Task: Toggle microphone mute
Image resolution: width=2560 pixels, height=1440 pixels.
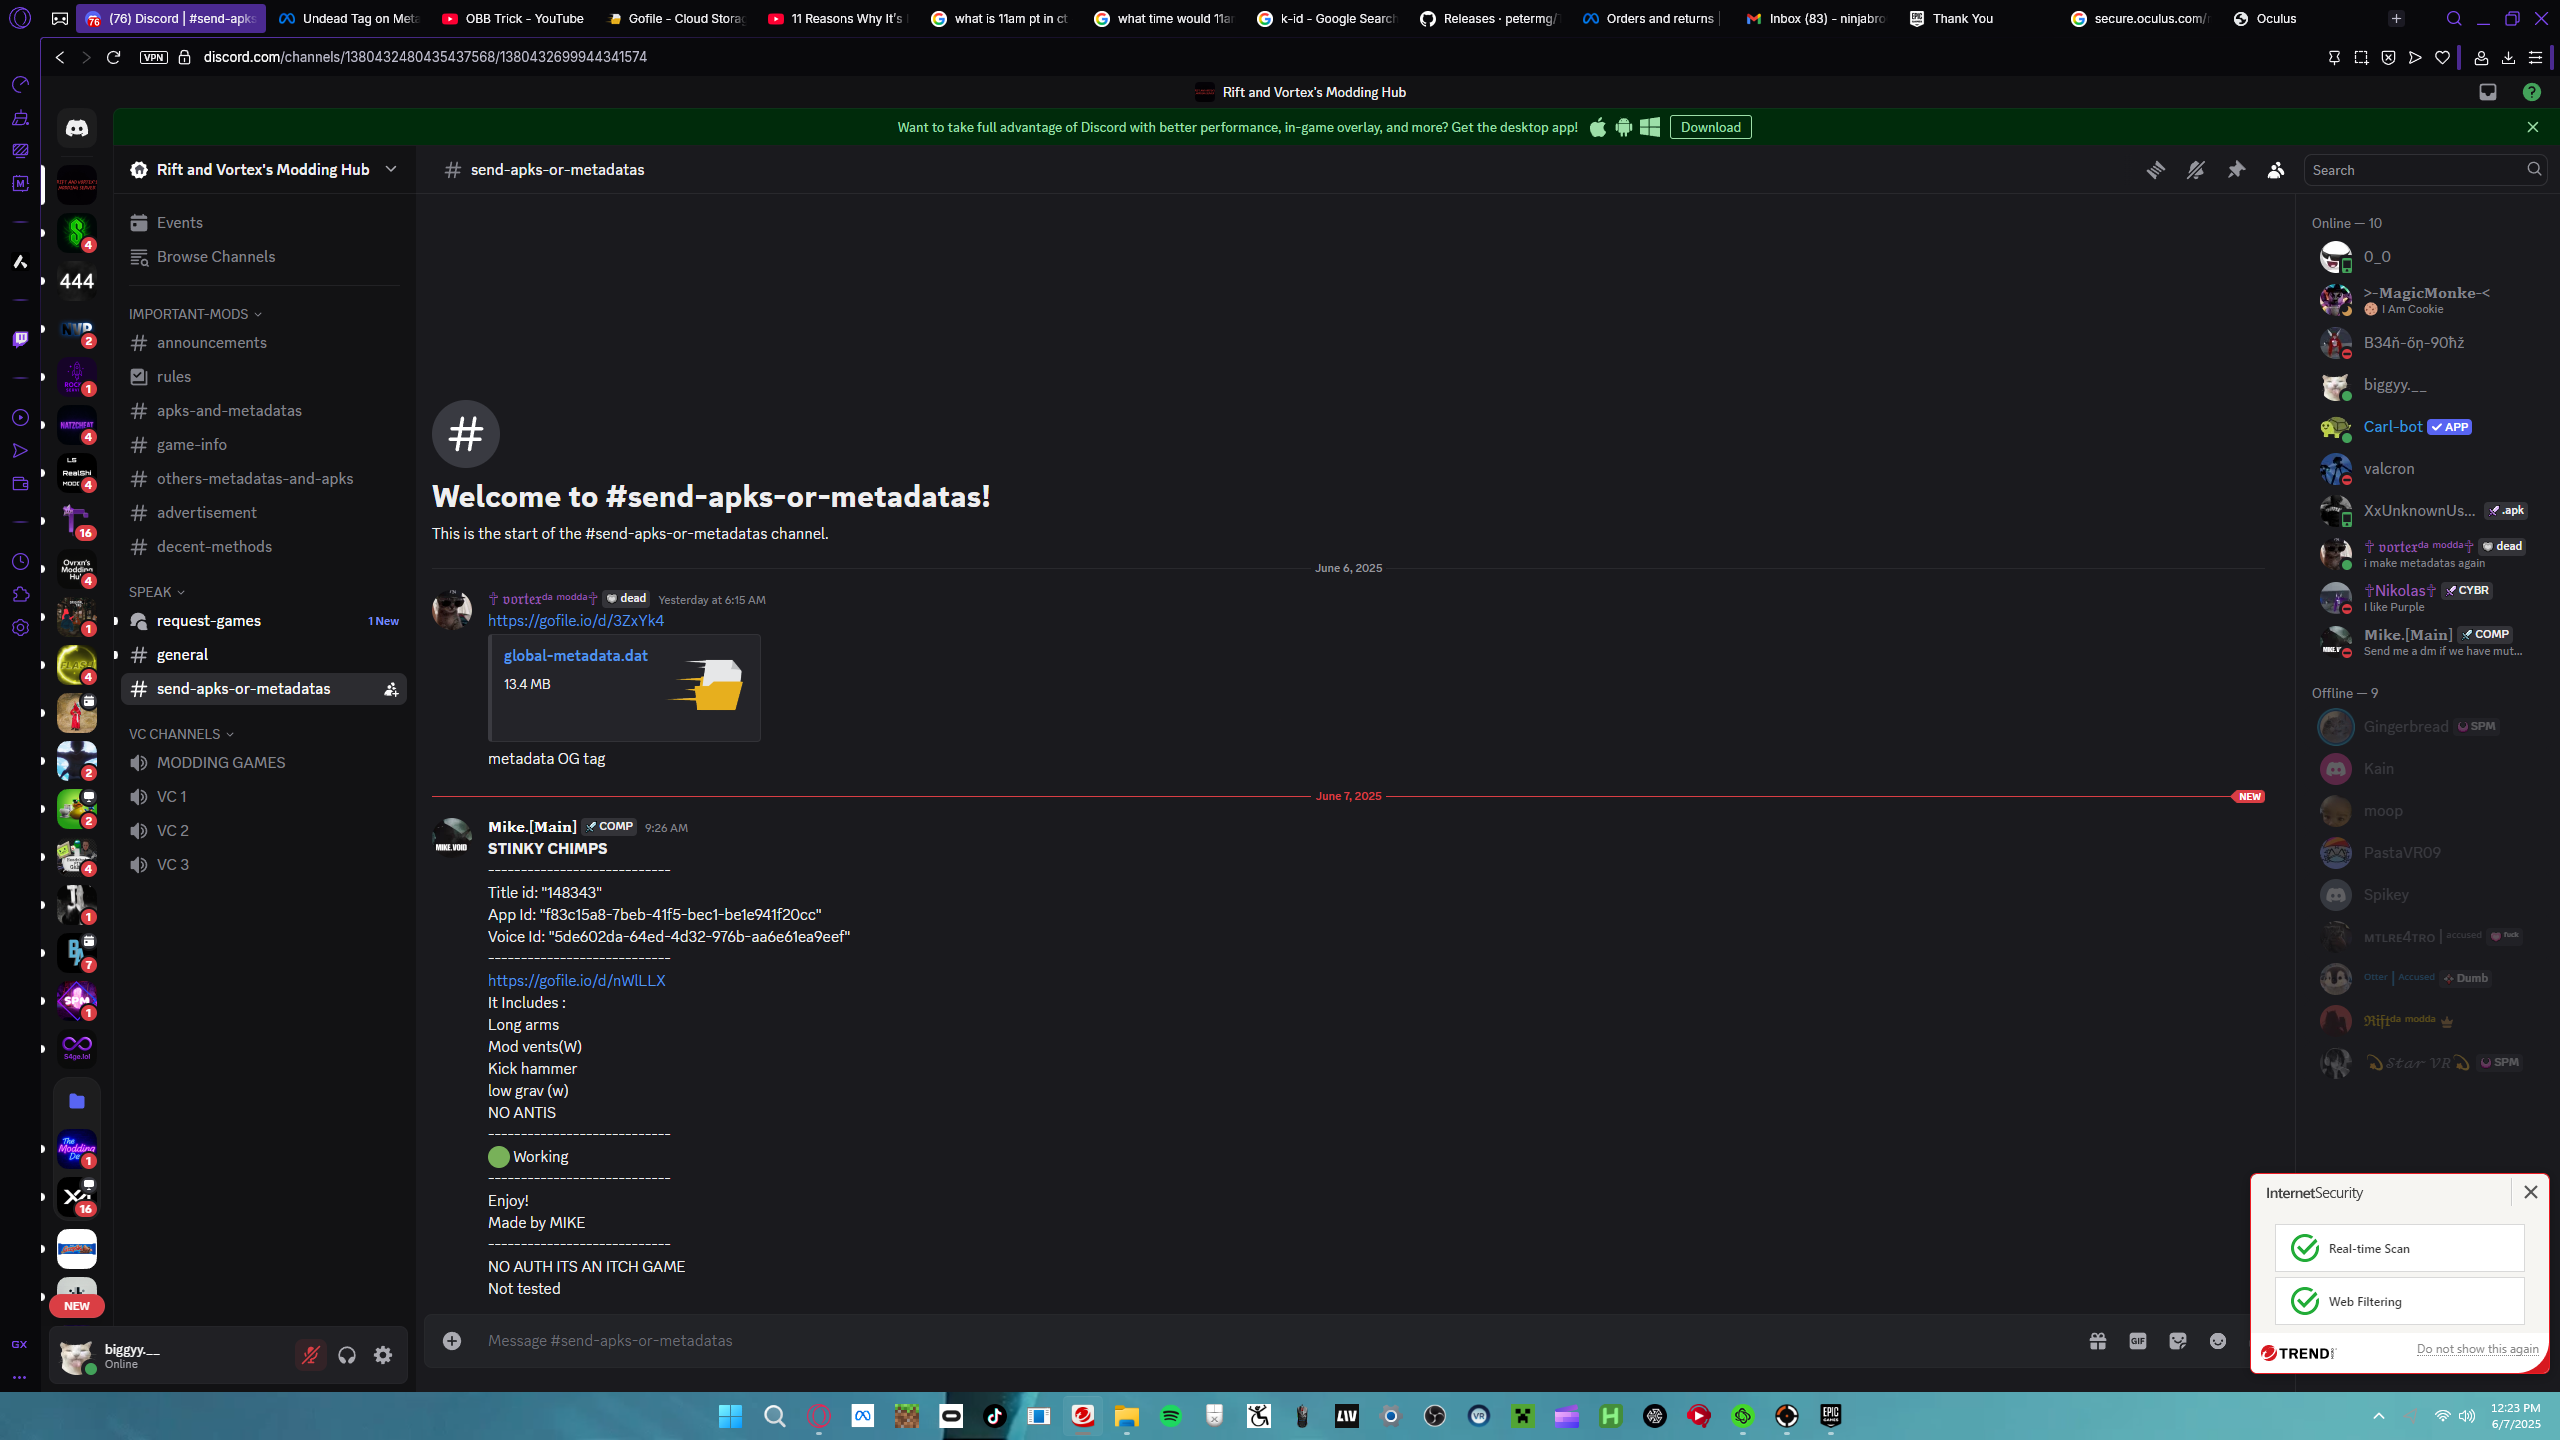Action: pyautogui.click(x=311, y=1355)
